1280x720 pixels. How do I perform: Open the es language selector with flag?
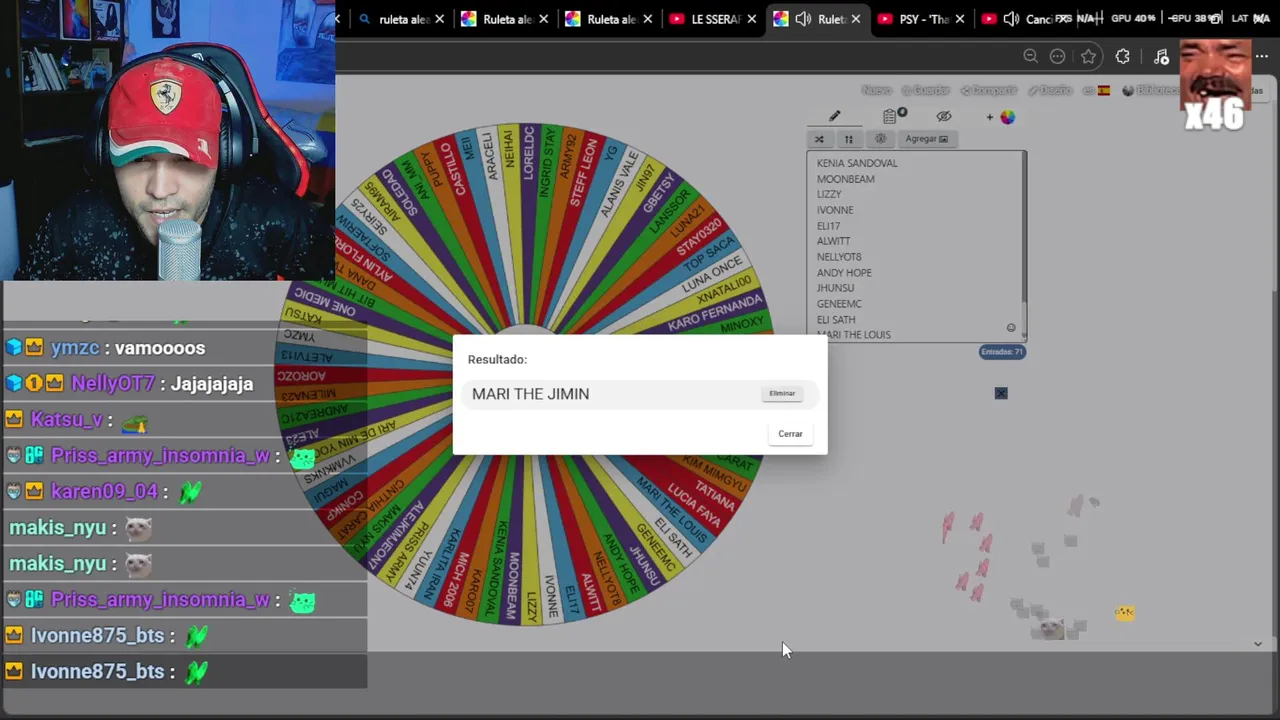[1096, 90]
